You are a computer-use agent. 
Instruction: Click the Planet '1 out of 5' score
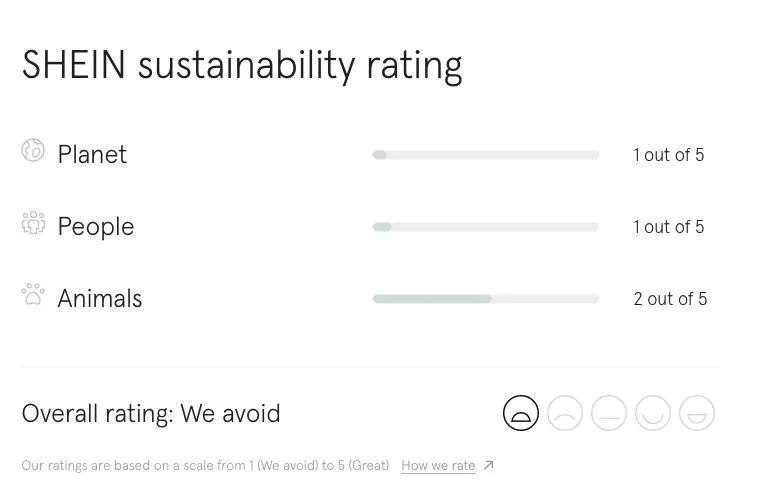(669, 155)
